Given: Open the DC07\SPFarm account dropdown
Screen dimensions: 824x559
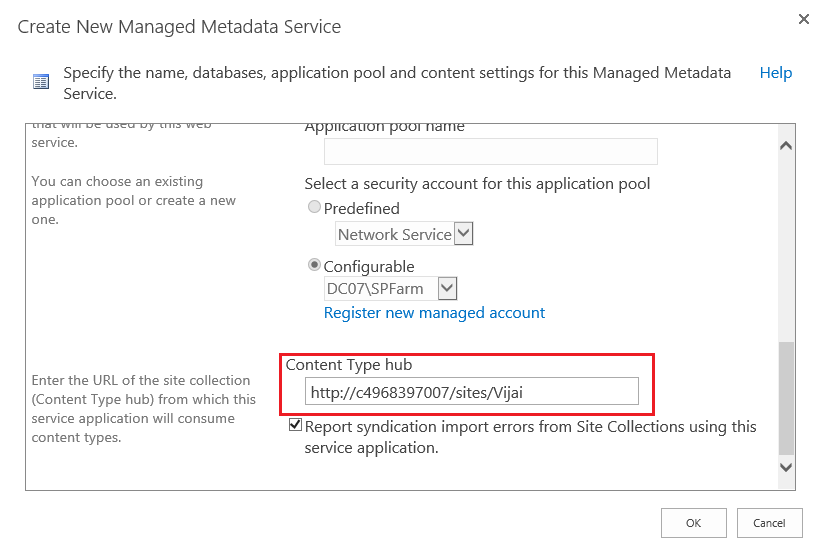Looking at the screenshot, I should coord(447,289).
